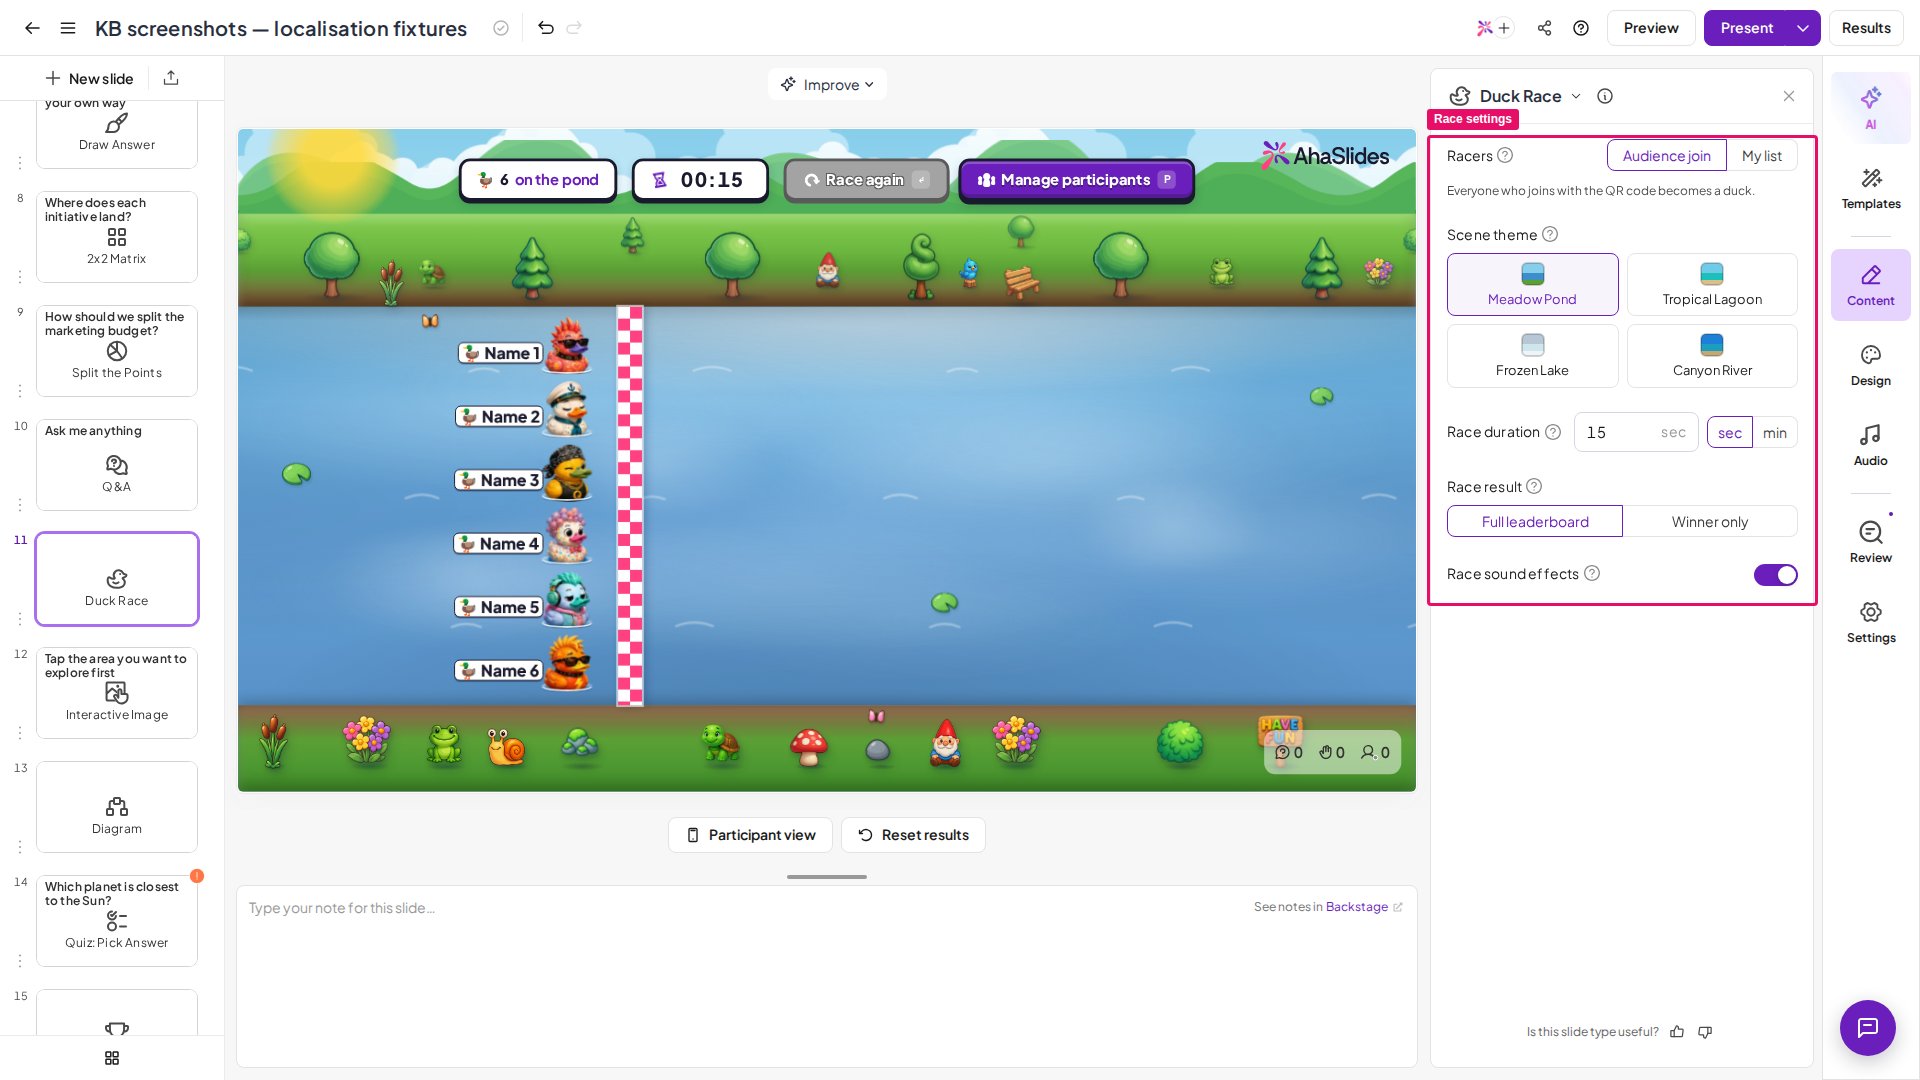Pick the Frozen Lake scene theme

pyautogui.click(x=1532, y=356)
